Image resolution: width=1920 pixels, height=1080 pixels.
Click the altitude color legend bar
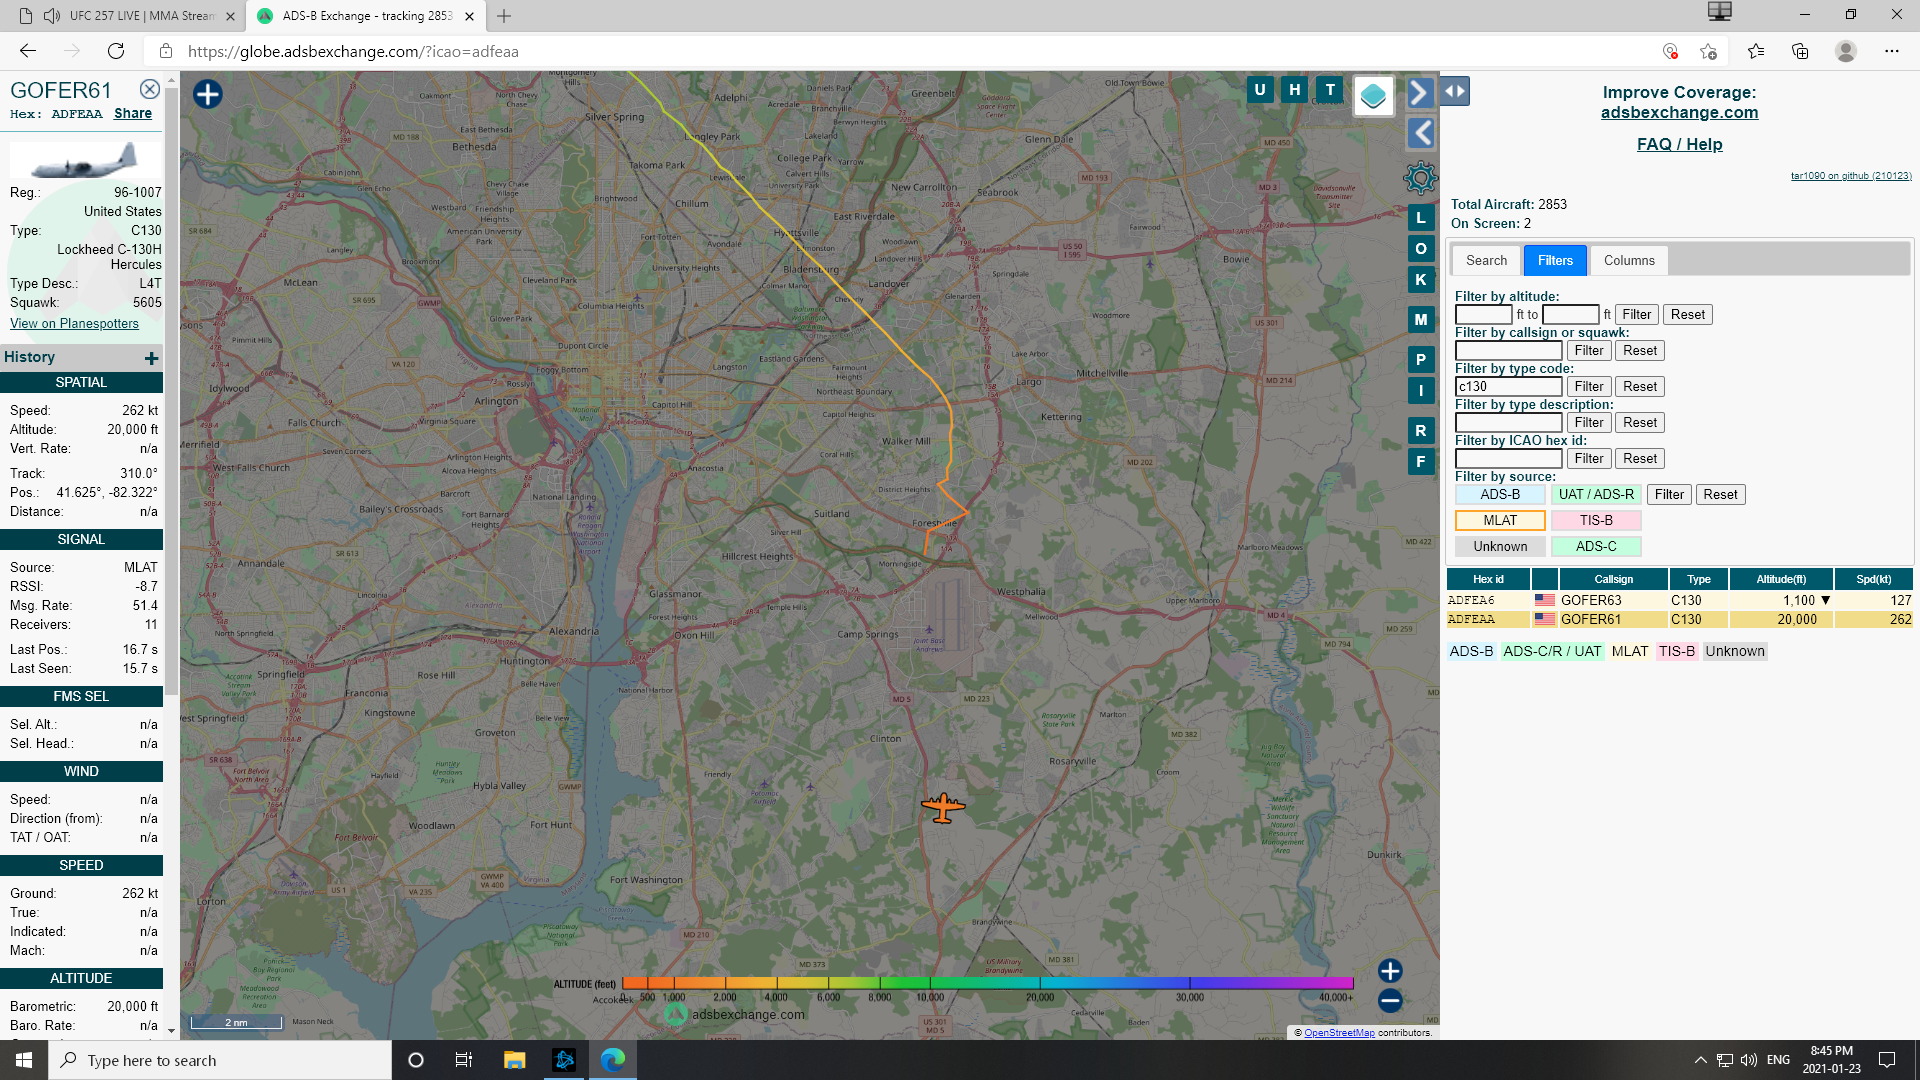[x=987, y=983]
